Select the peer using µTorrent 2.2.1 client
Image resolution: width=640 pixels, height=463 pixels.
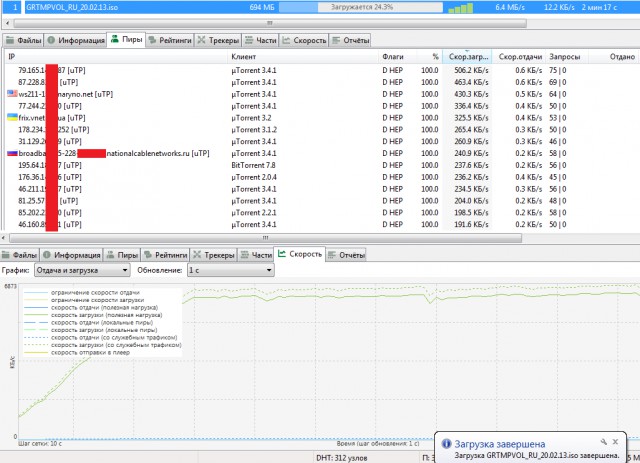coord(322,212)
